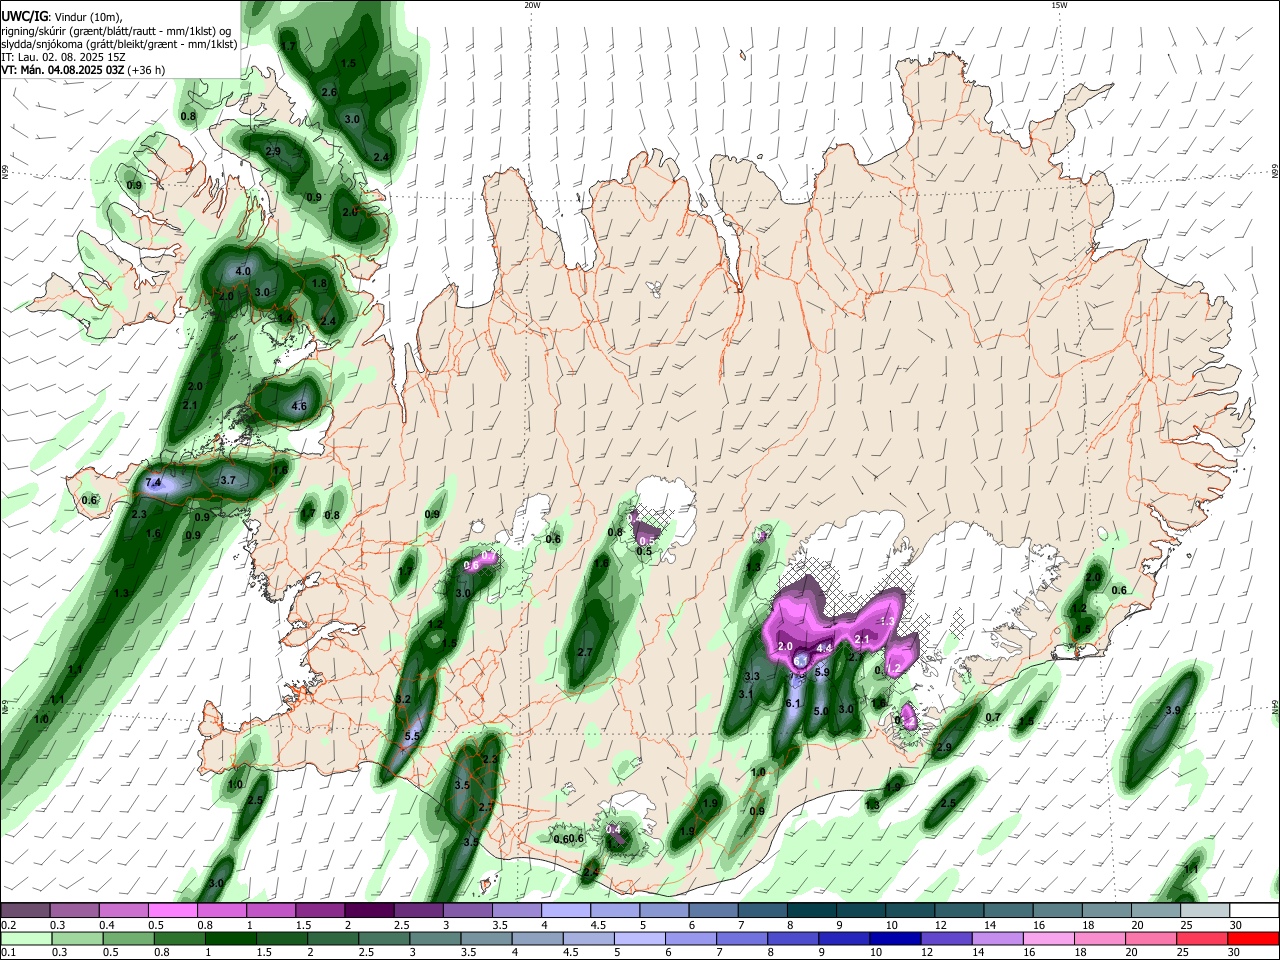The width and height of the screenshot is (1280, 960).
Task: Select the snow legend swatch starting at 14
Action: pos(1008,911)
